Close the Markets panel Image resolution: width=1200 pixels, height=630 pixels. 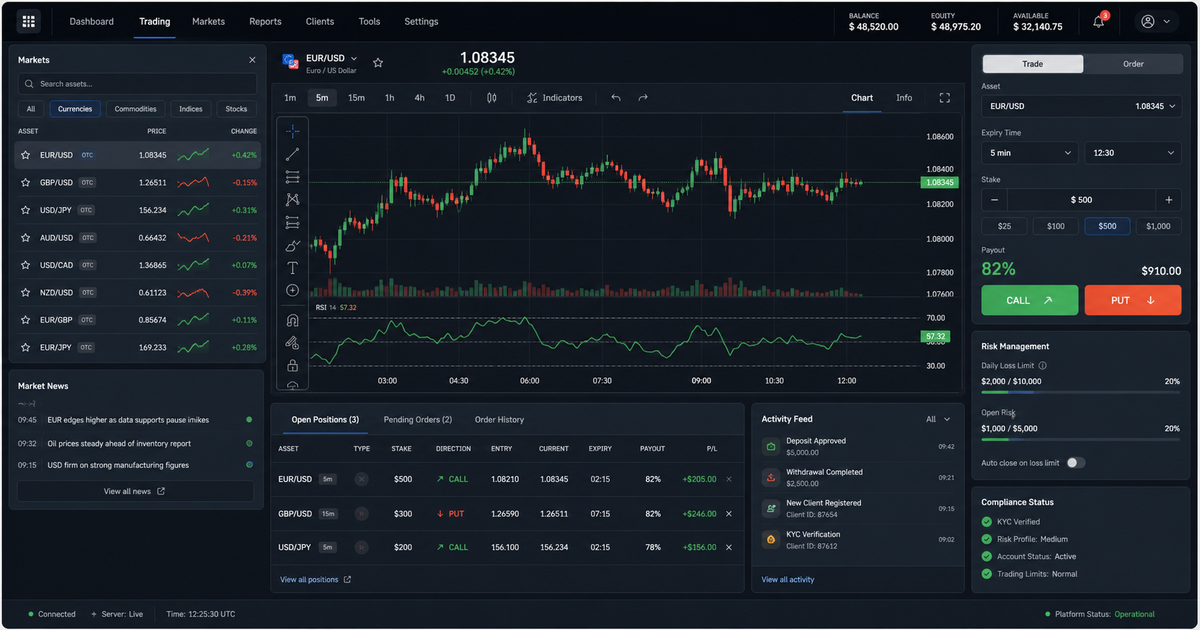252,60
